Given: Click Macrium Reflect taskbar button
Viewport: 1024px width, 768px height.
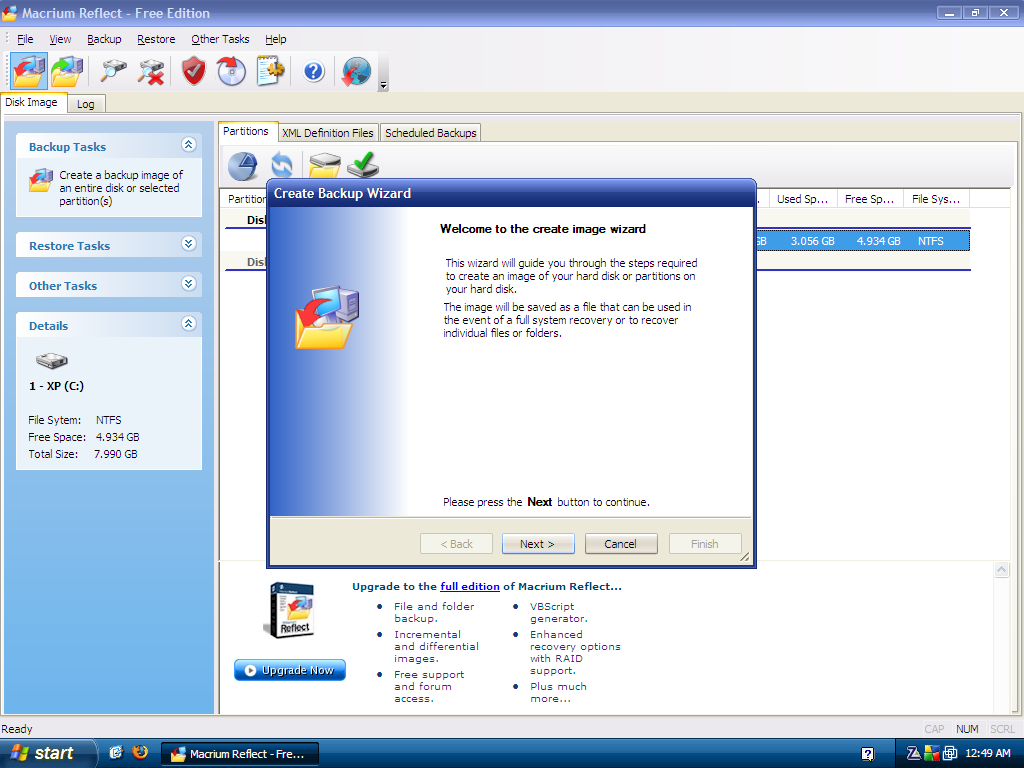Looking at the screenshot, I should 240,754.
